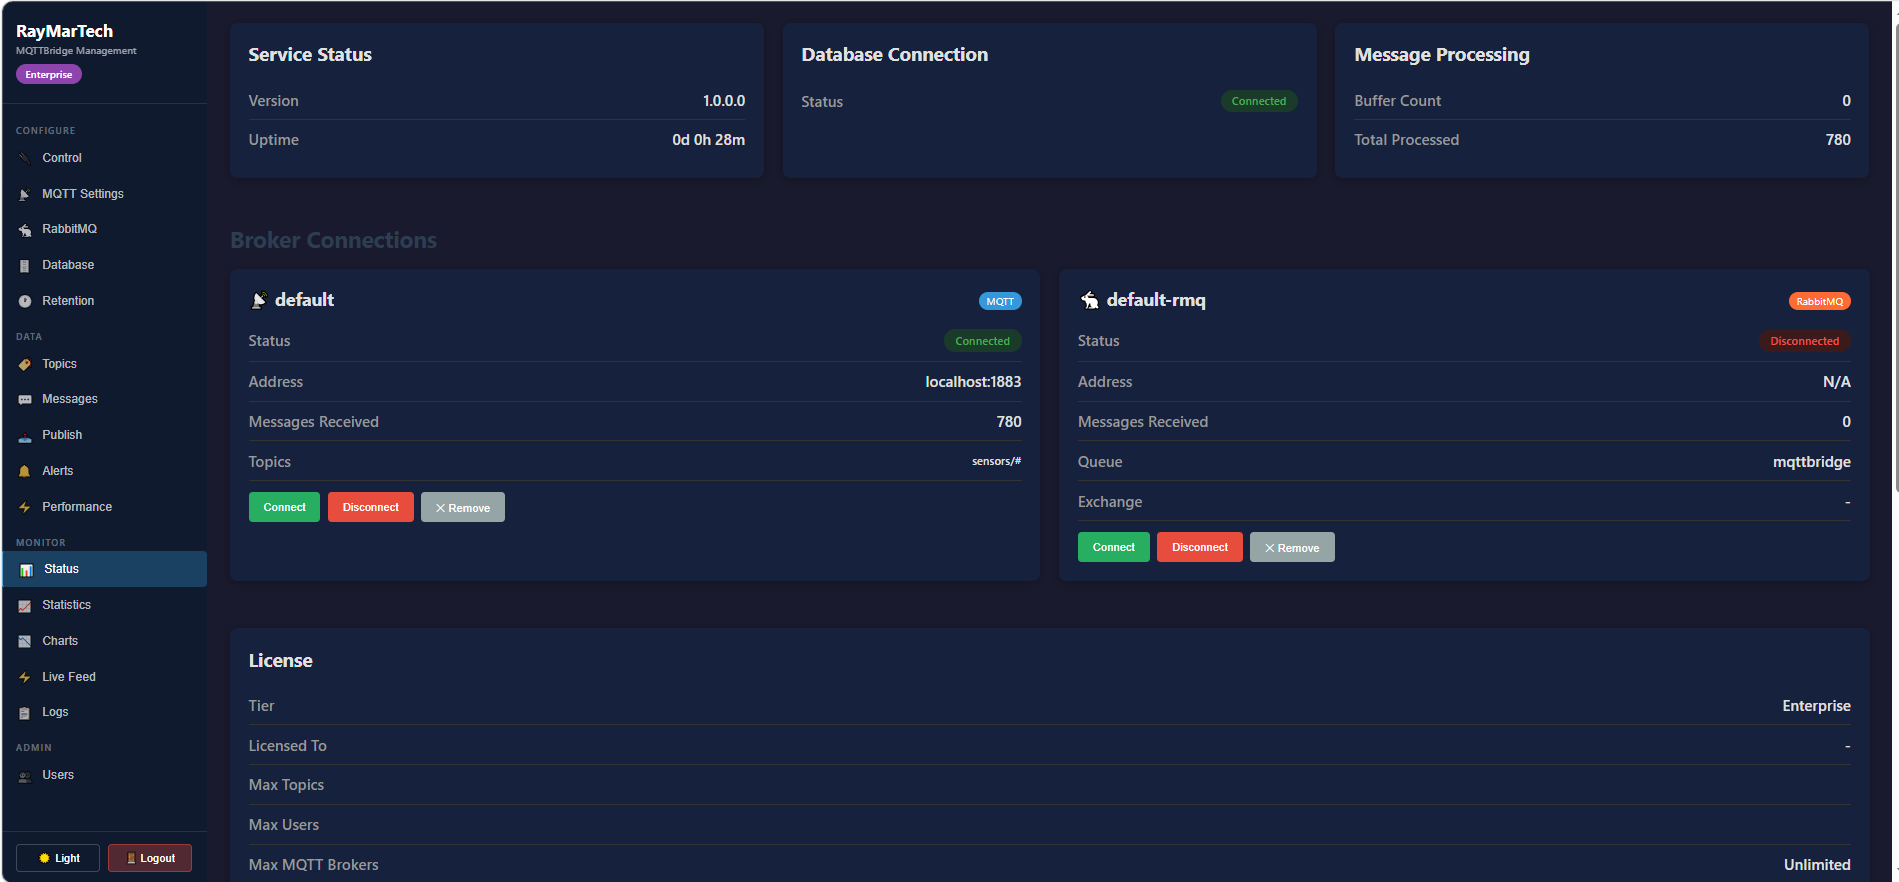Click the Publish outbox icon
This screenshot has height=882, width=1899.
tap(25, 436)
